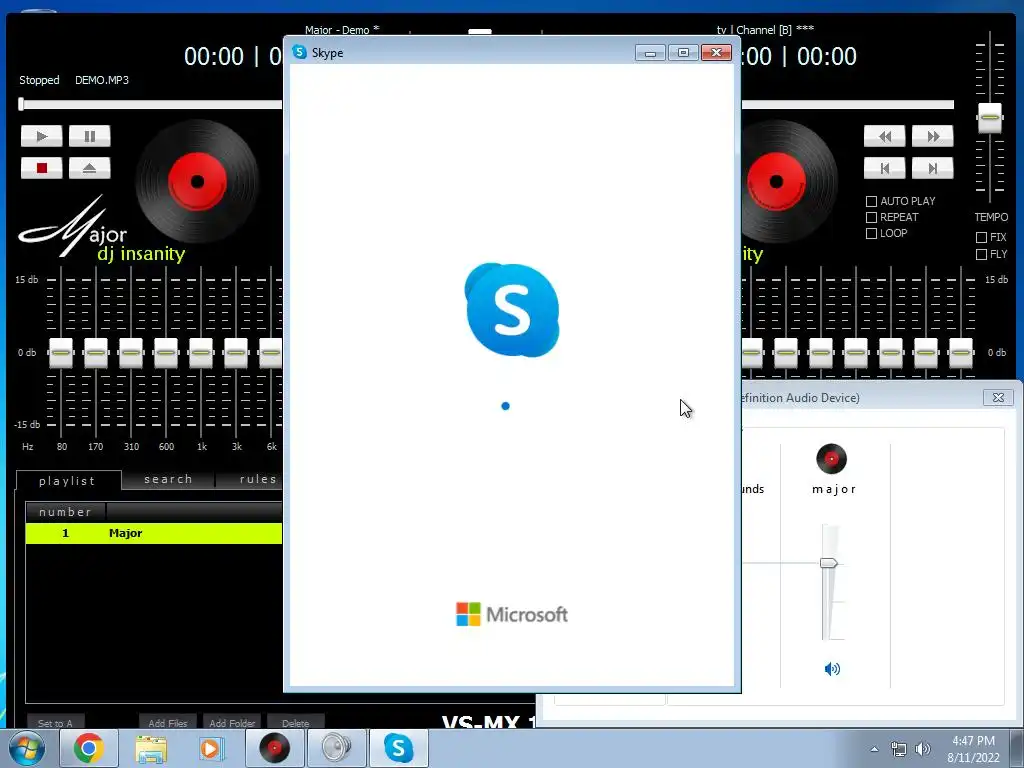Click the rightmost equalizer fader on deck B

point(961,353)
